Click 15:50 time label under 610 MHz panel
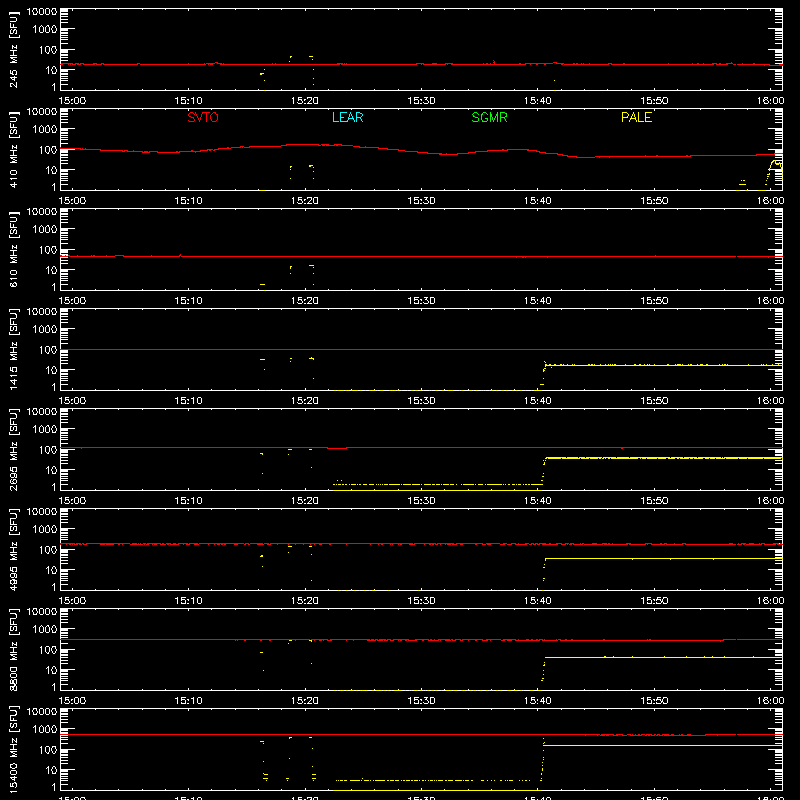The image size is (800, 800). click(x=654, y=301)
